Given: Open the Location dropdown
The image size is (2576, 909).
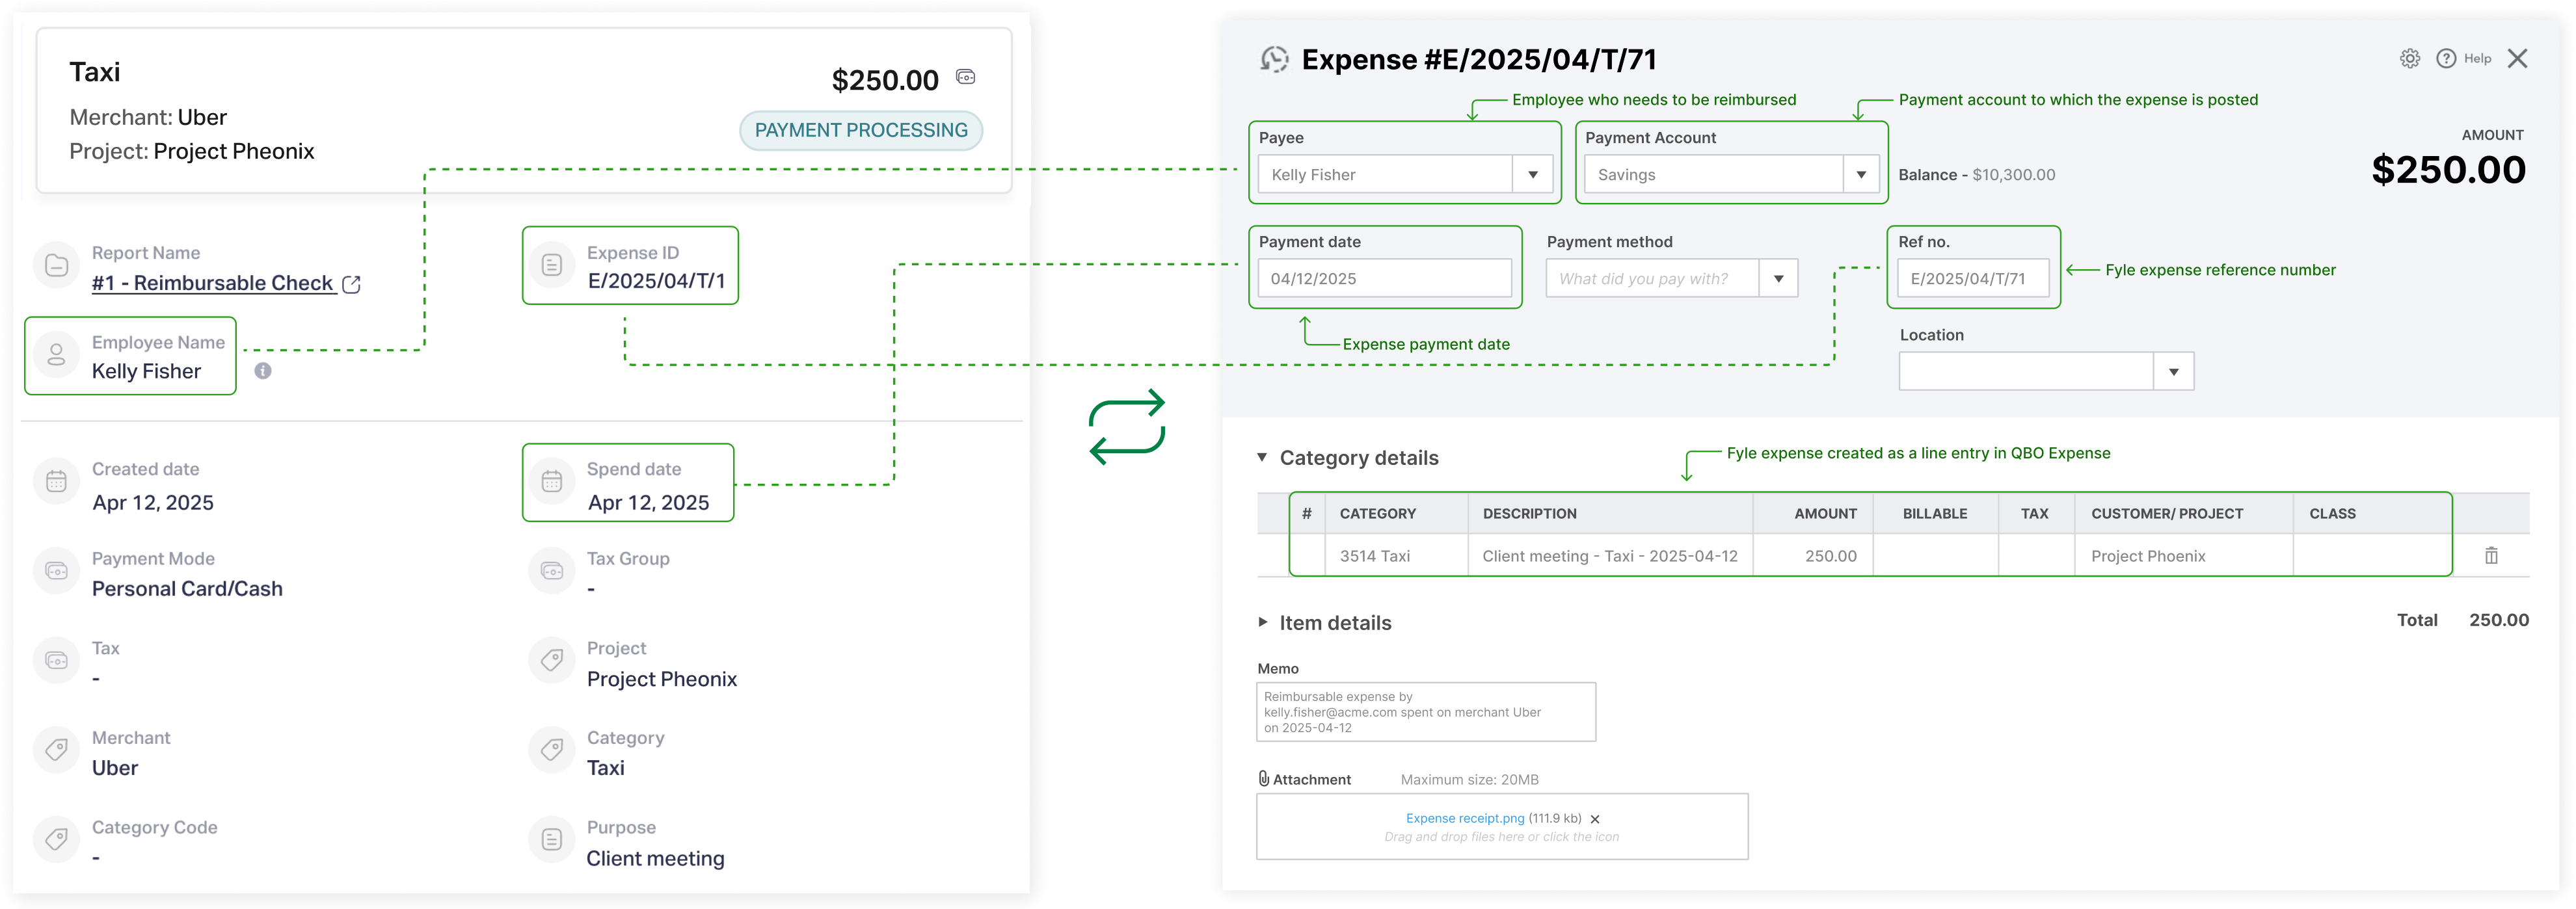Looking at the screenshot, I should point(2174,371).
